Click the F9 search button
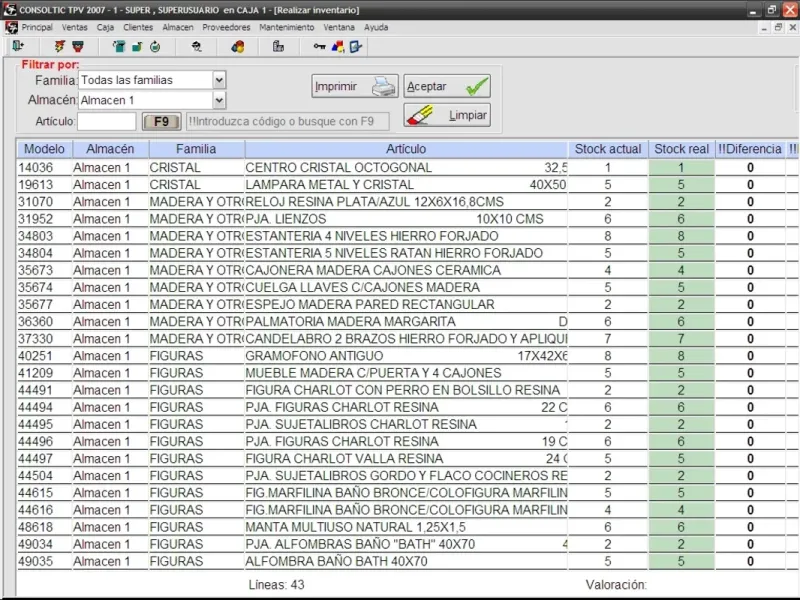The height and width of the screenshot is (600, 800). (x=161, y=121)
